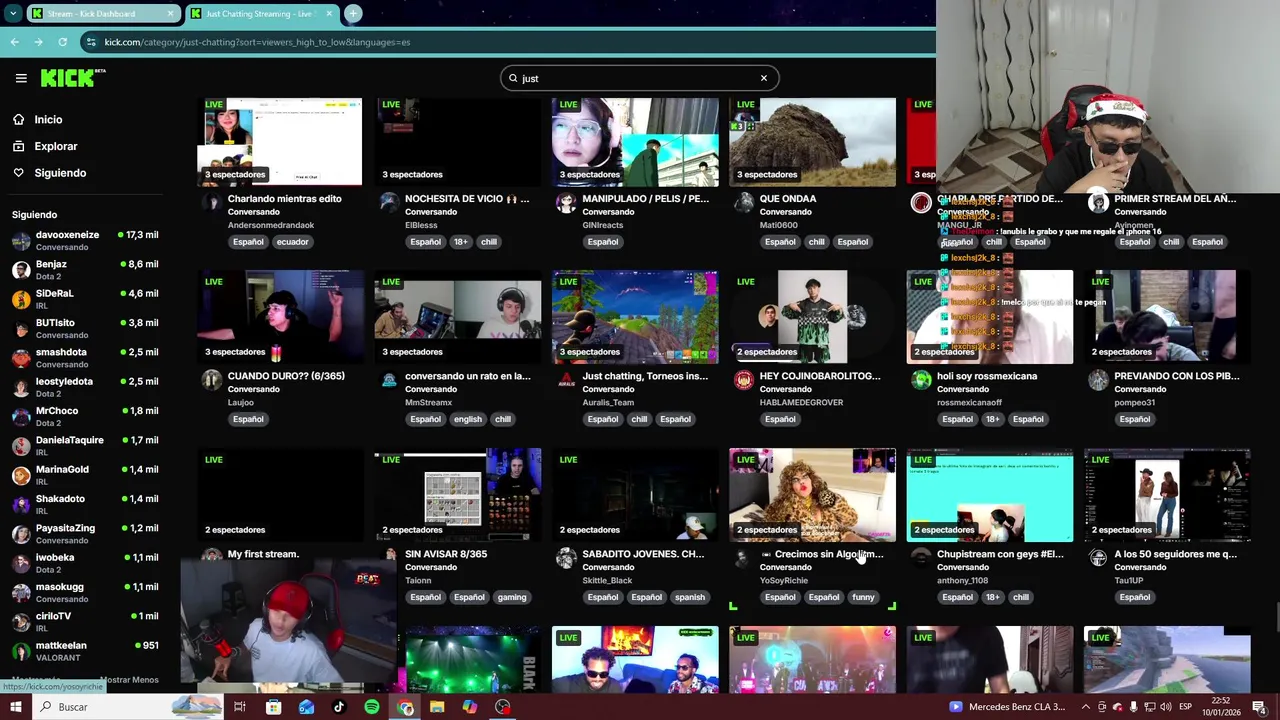Click the taskbar Buscar search box
This screenshot has width=1280, height=720.
[x=130, y=707]
